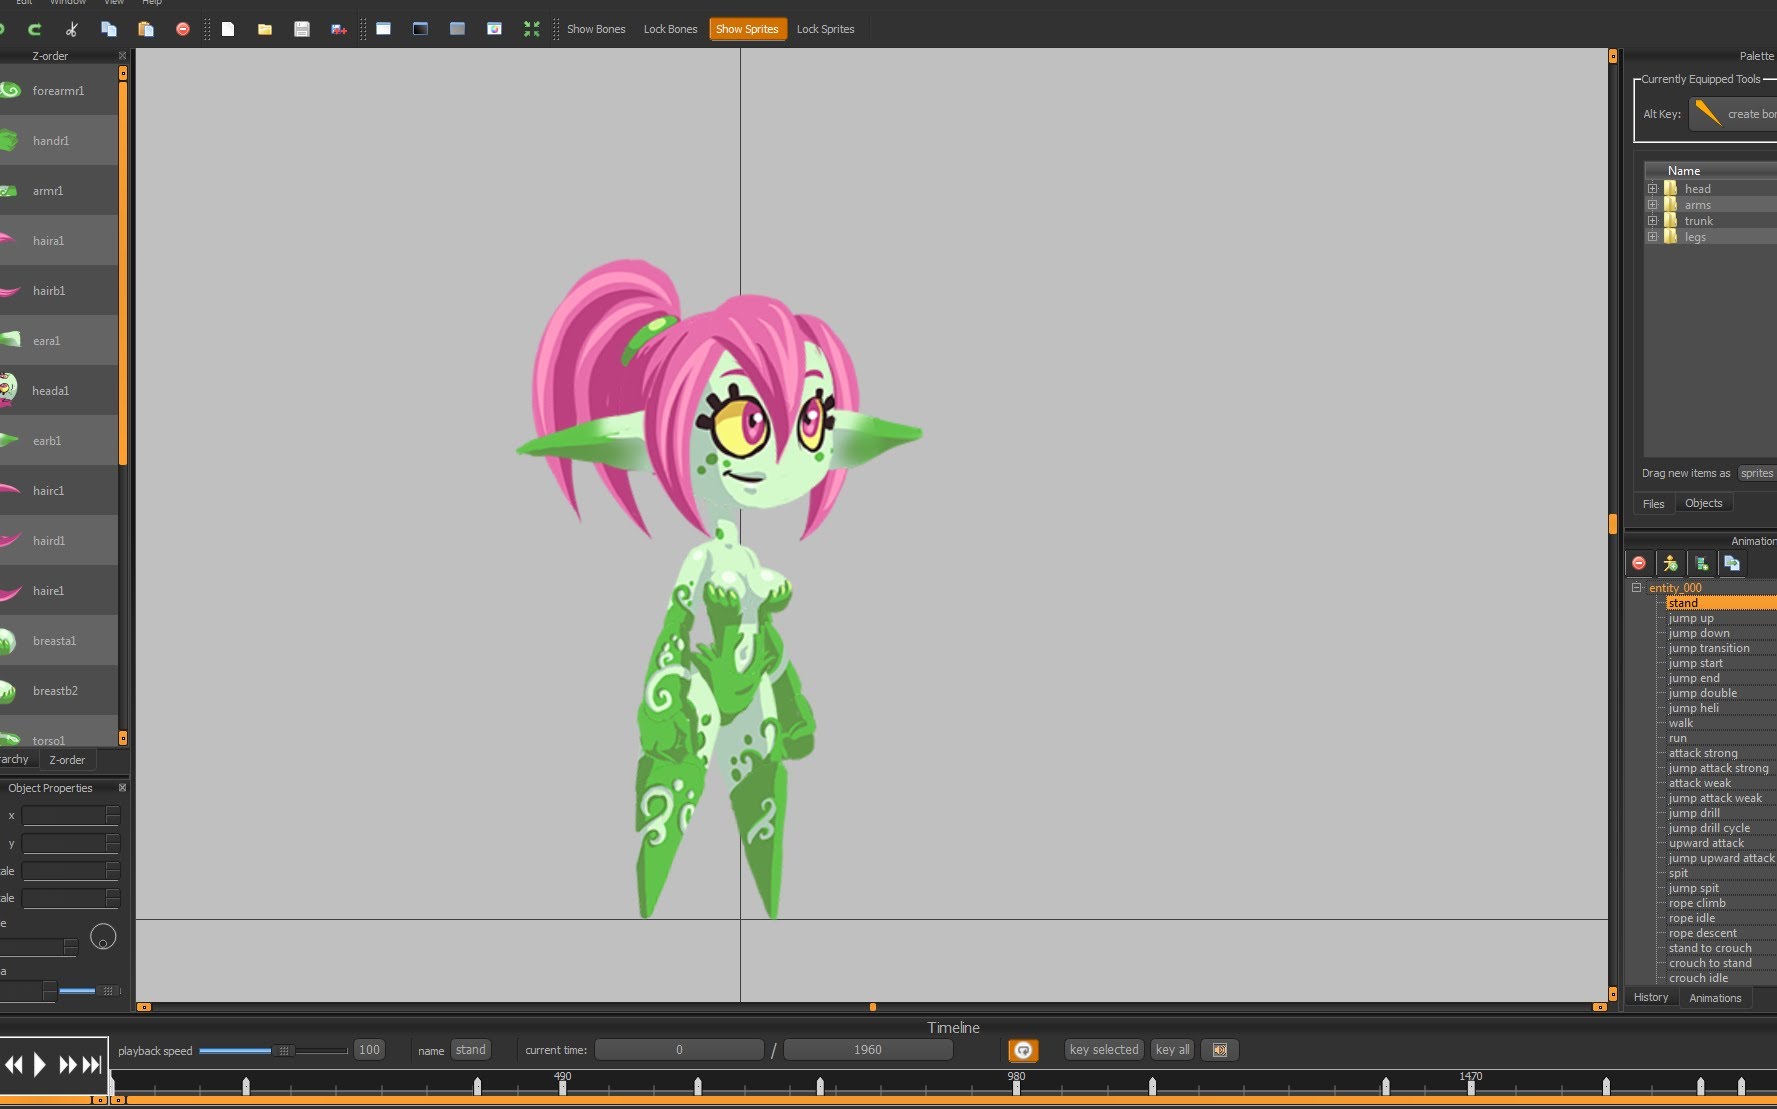Click the playback speed value 100
Image resolution: width=1777 pixels, height=1109 pixels.
(x=369, y=1050)
